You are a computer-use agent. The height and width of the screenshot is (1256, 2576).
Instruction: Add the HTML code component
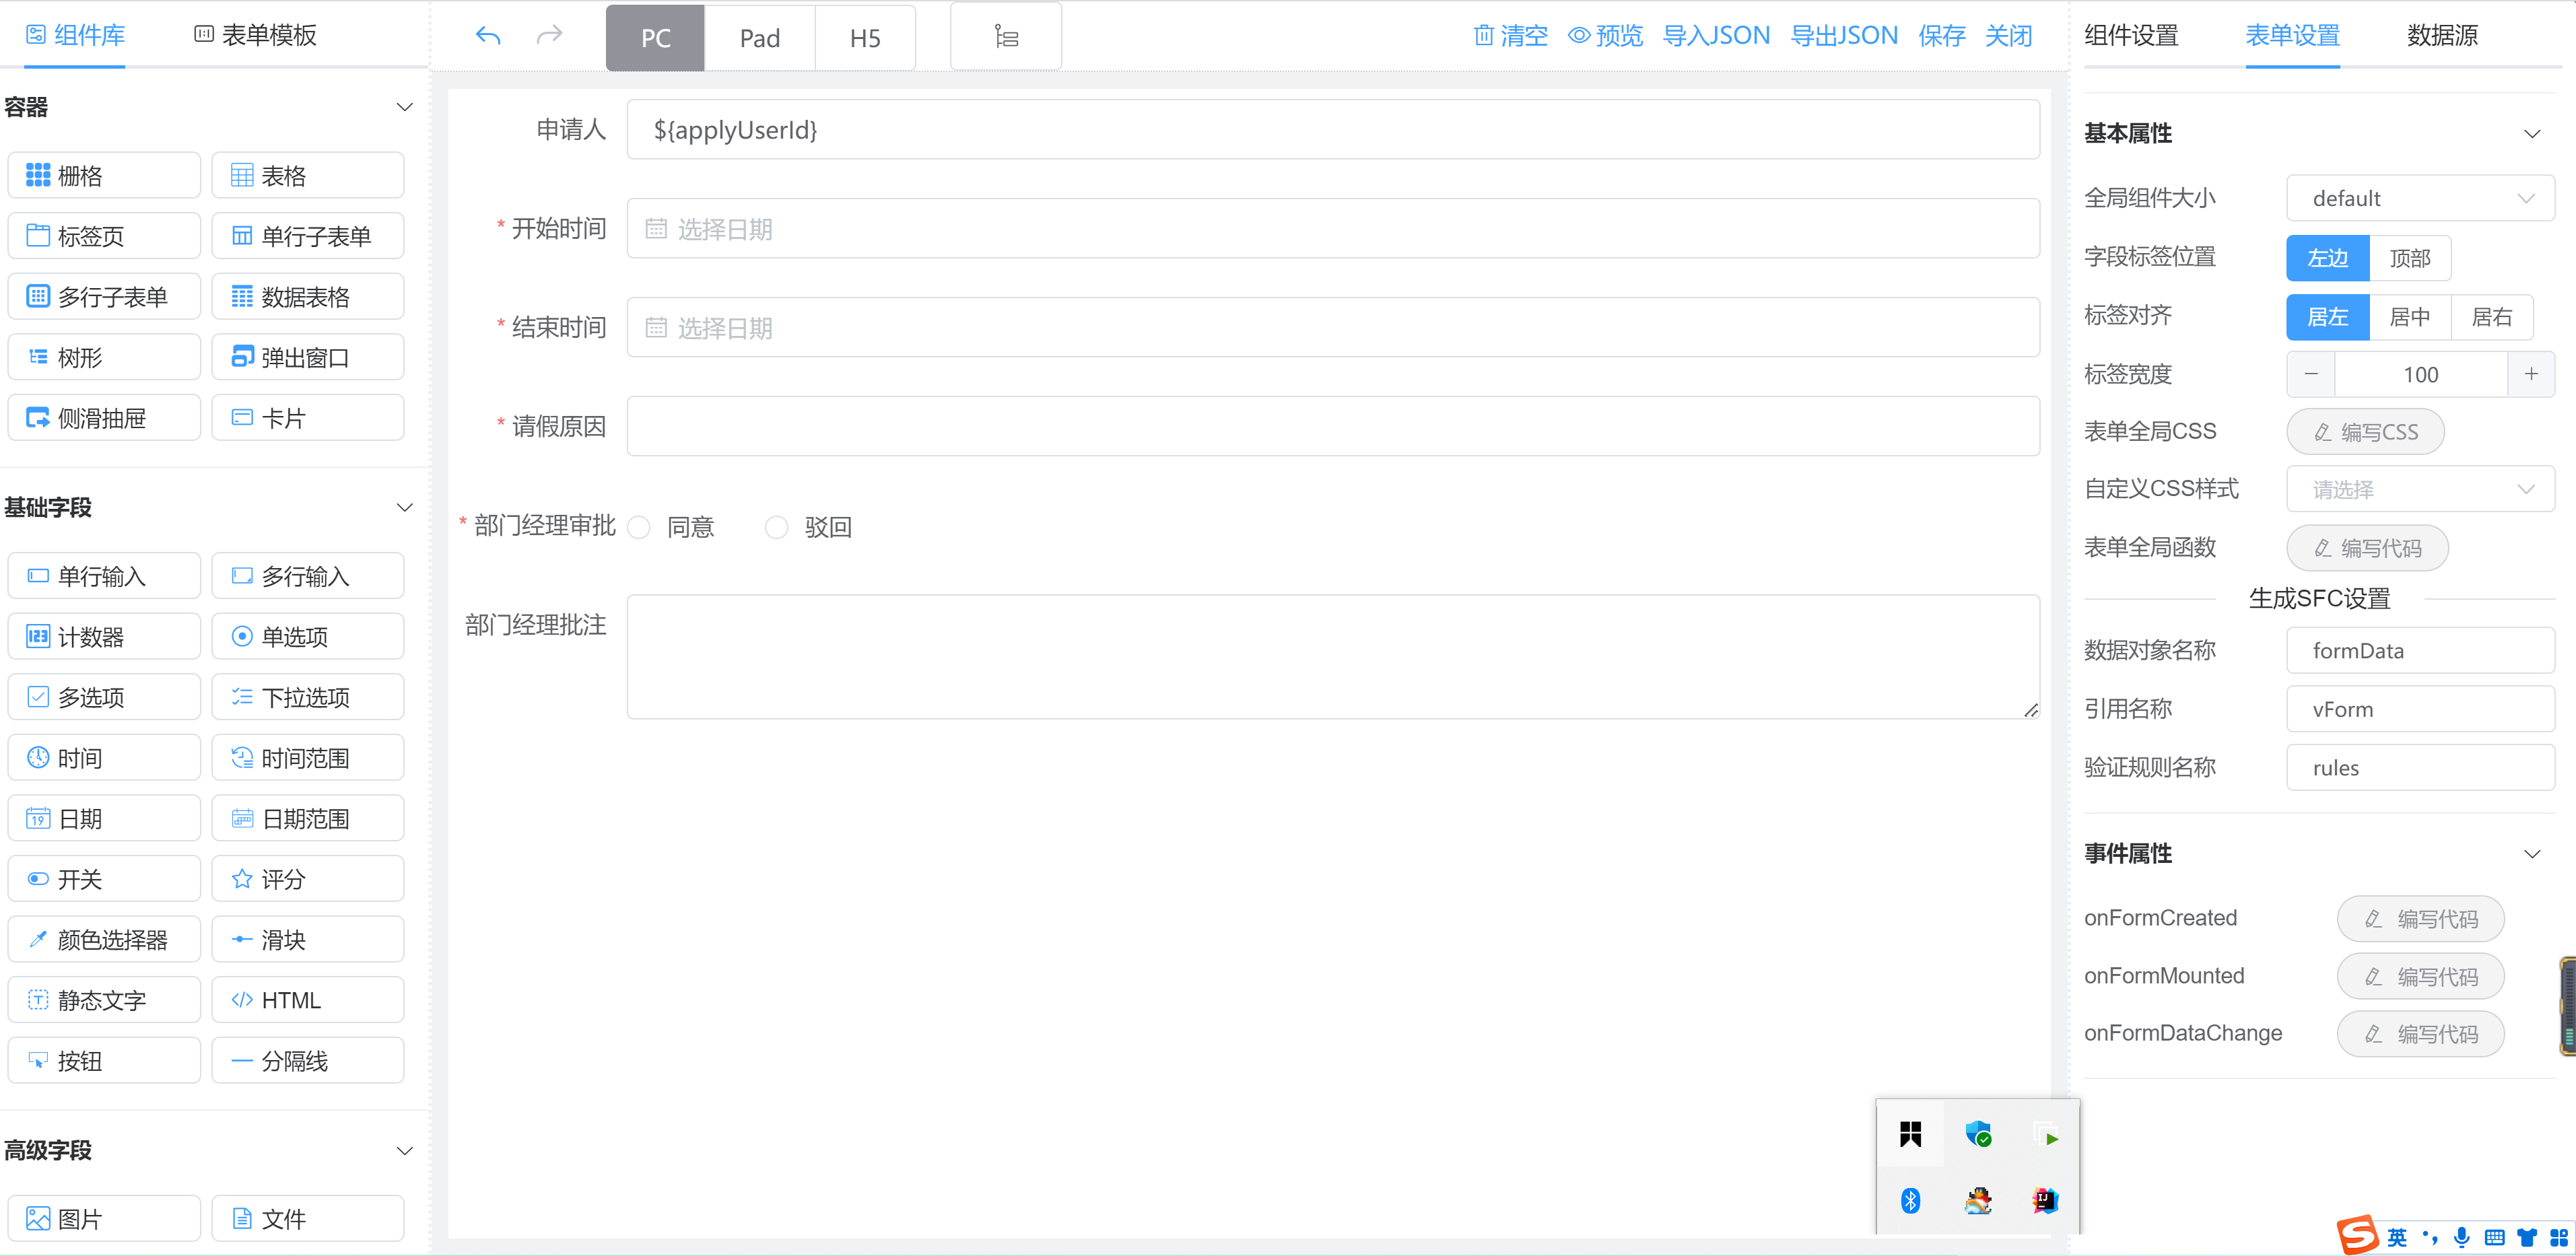point(308,1000)
